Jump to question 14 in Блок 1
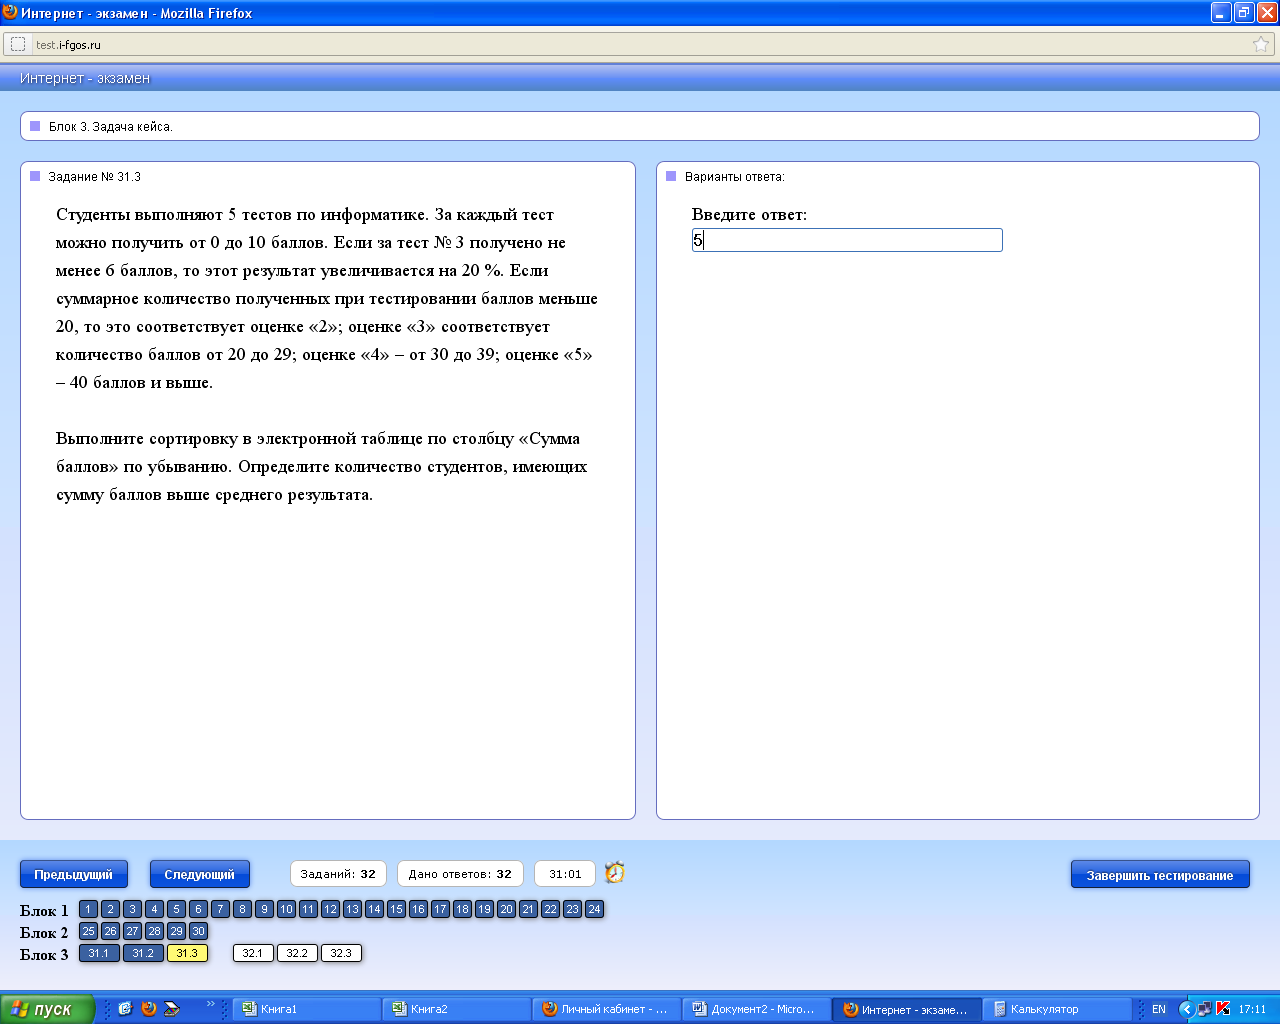This screenshot has height=1024, width=1280. point(374,909)
